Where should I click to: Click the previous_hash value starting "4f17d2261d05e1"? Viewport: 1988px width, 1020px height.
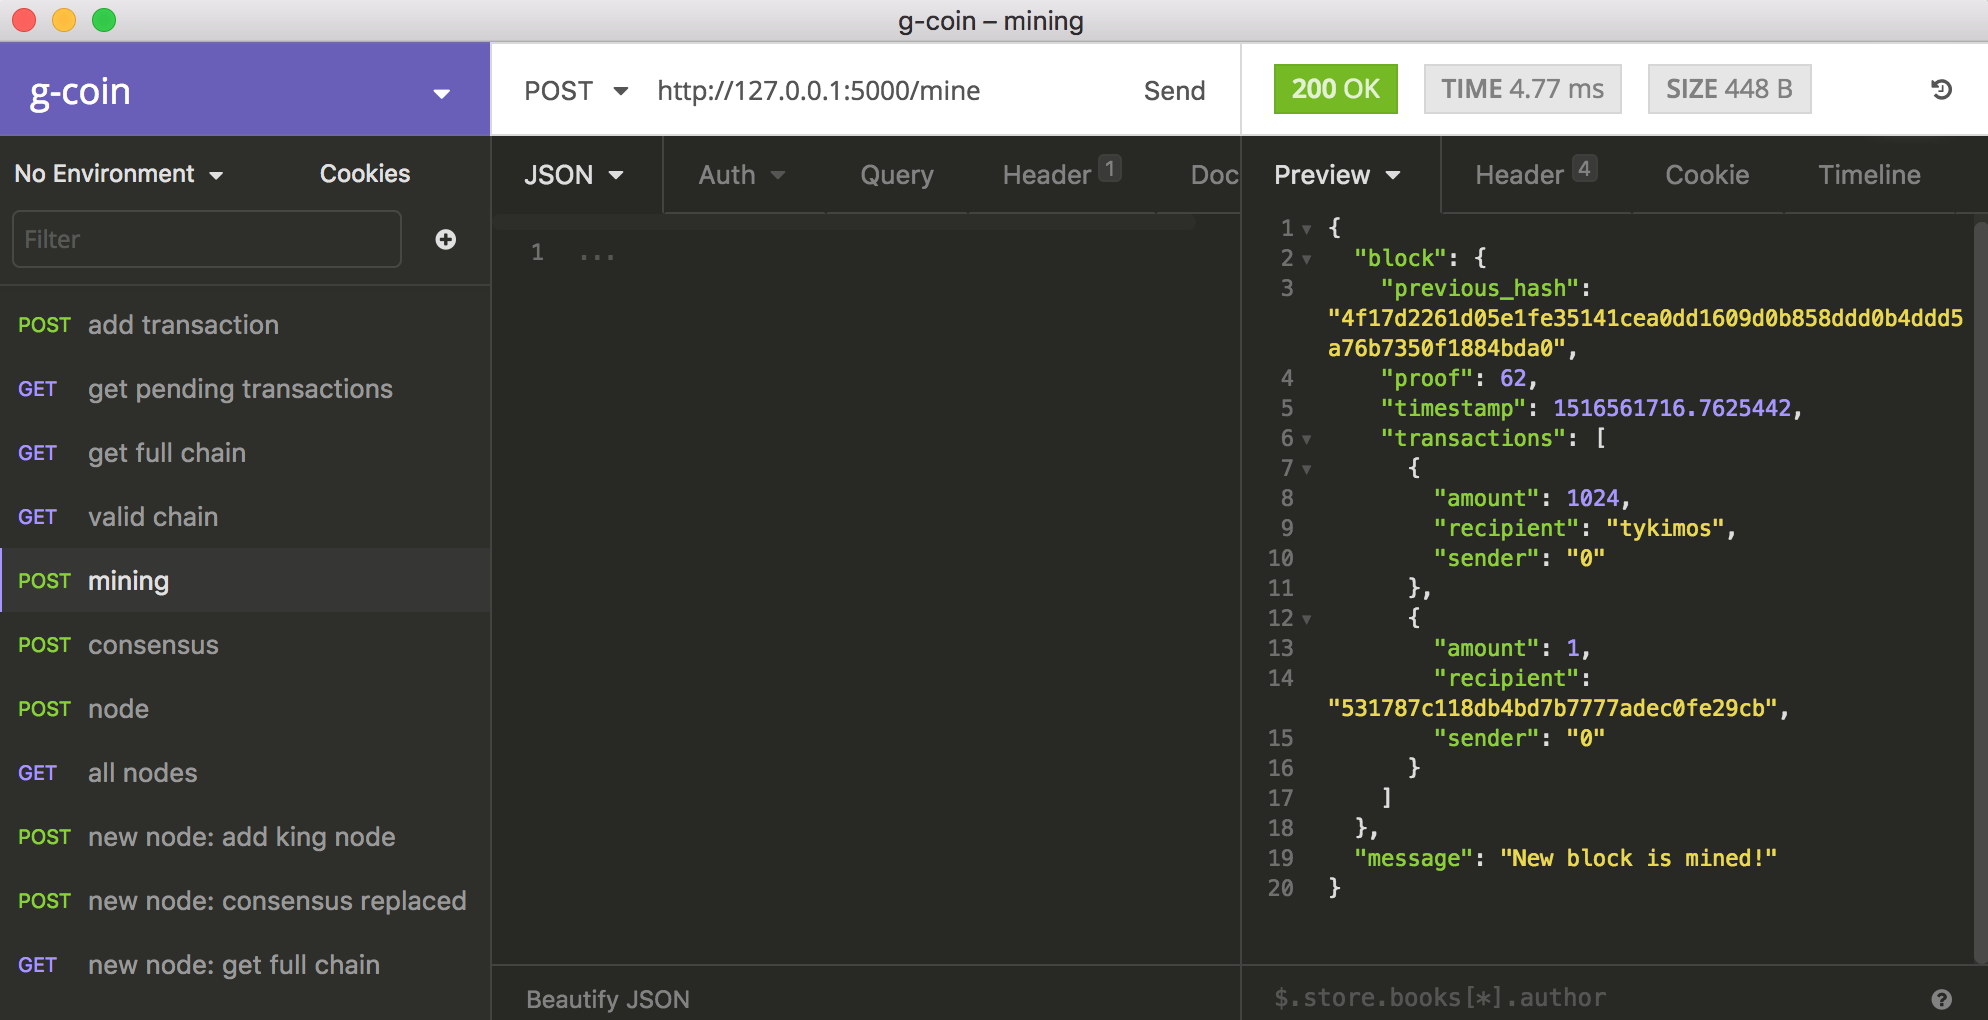click(1645, 334)
